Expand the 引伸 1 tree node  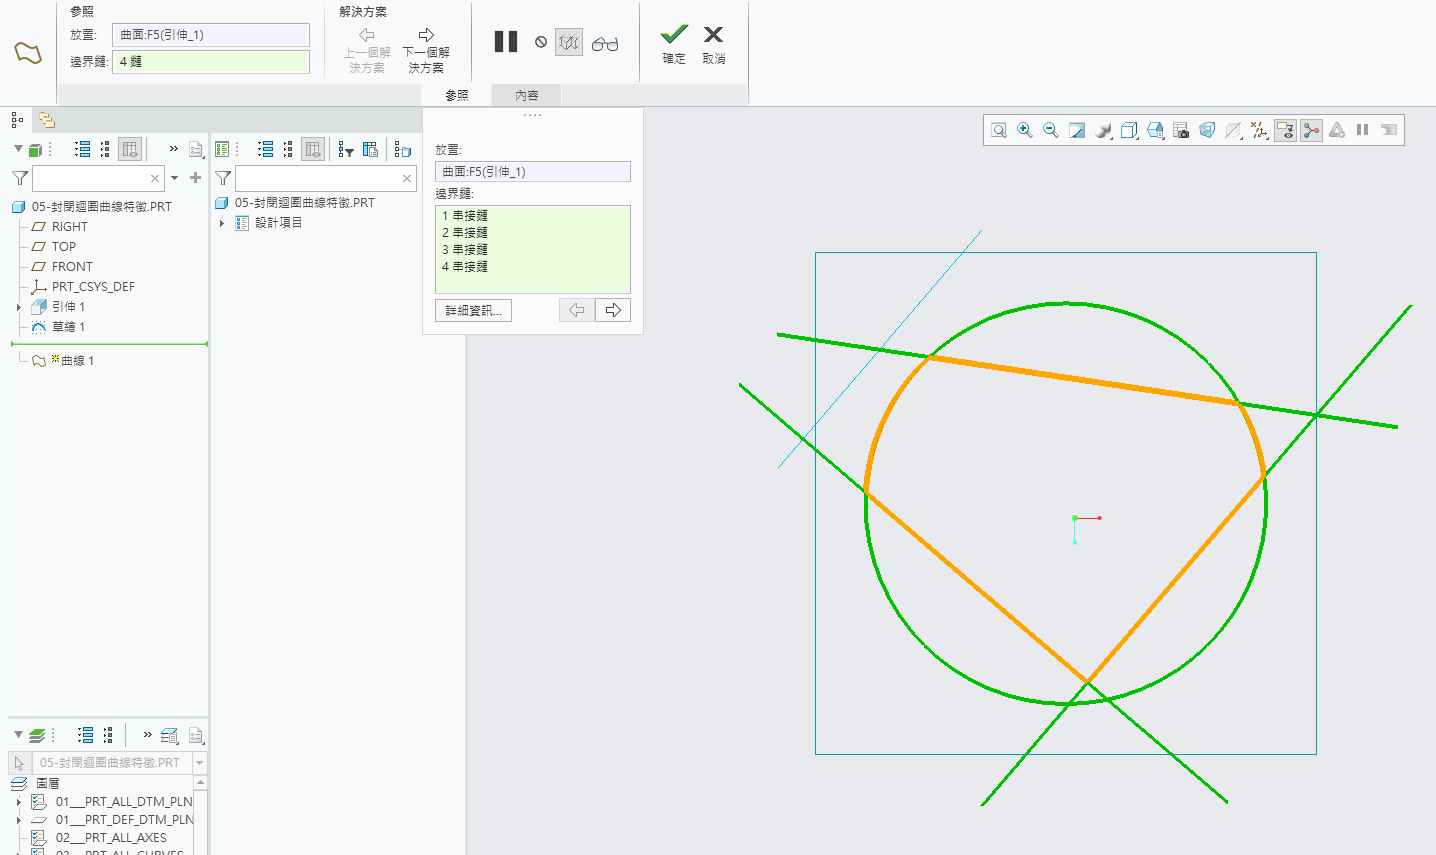[x=19, y=307]
